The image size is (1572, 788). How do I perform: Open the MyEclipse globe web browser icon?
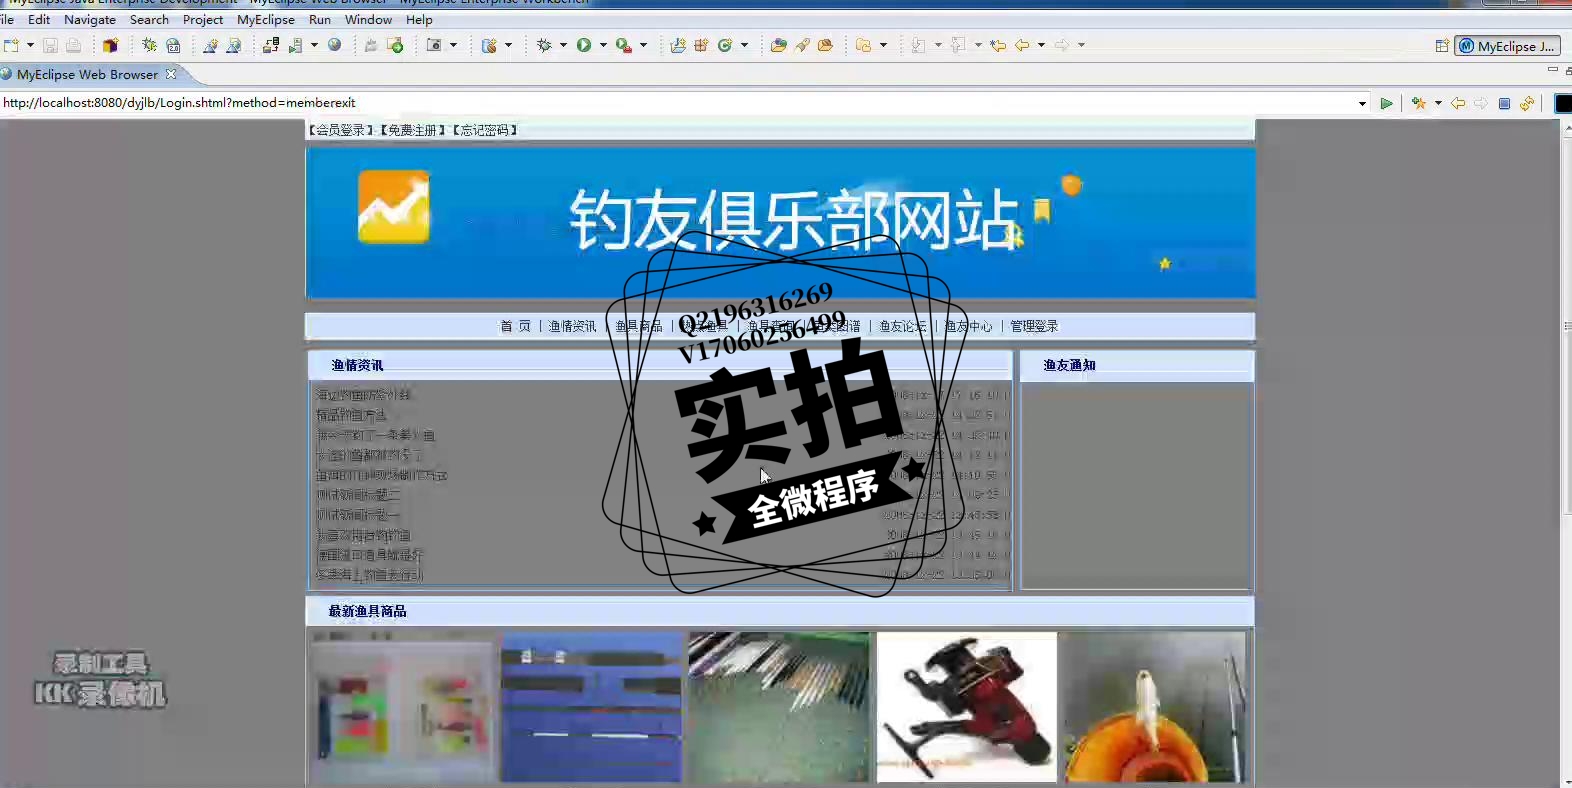[335, 45]
